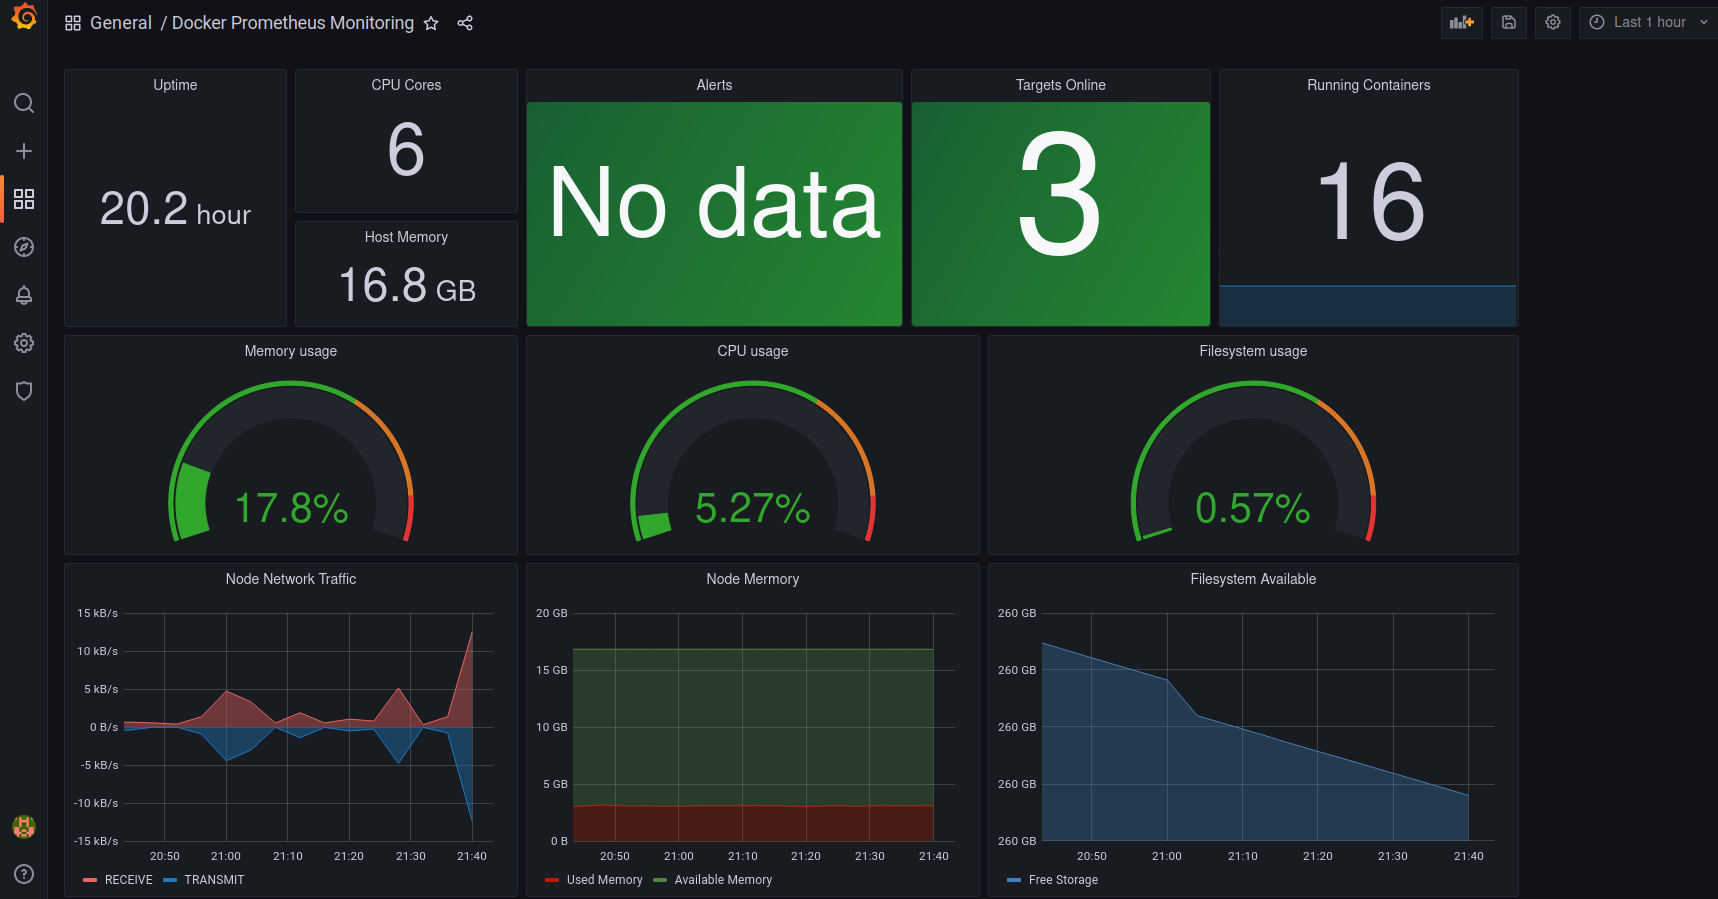Open the user avatar profile
The height and width of the screenshot is (899, 1718).
24,827
